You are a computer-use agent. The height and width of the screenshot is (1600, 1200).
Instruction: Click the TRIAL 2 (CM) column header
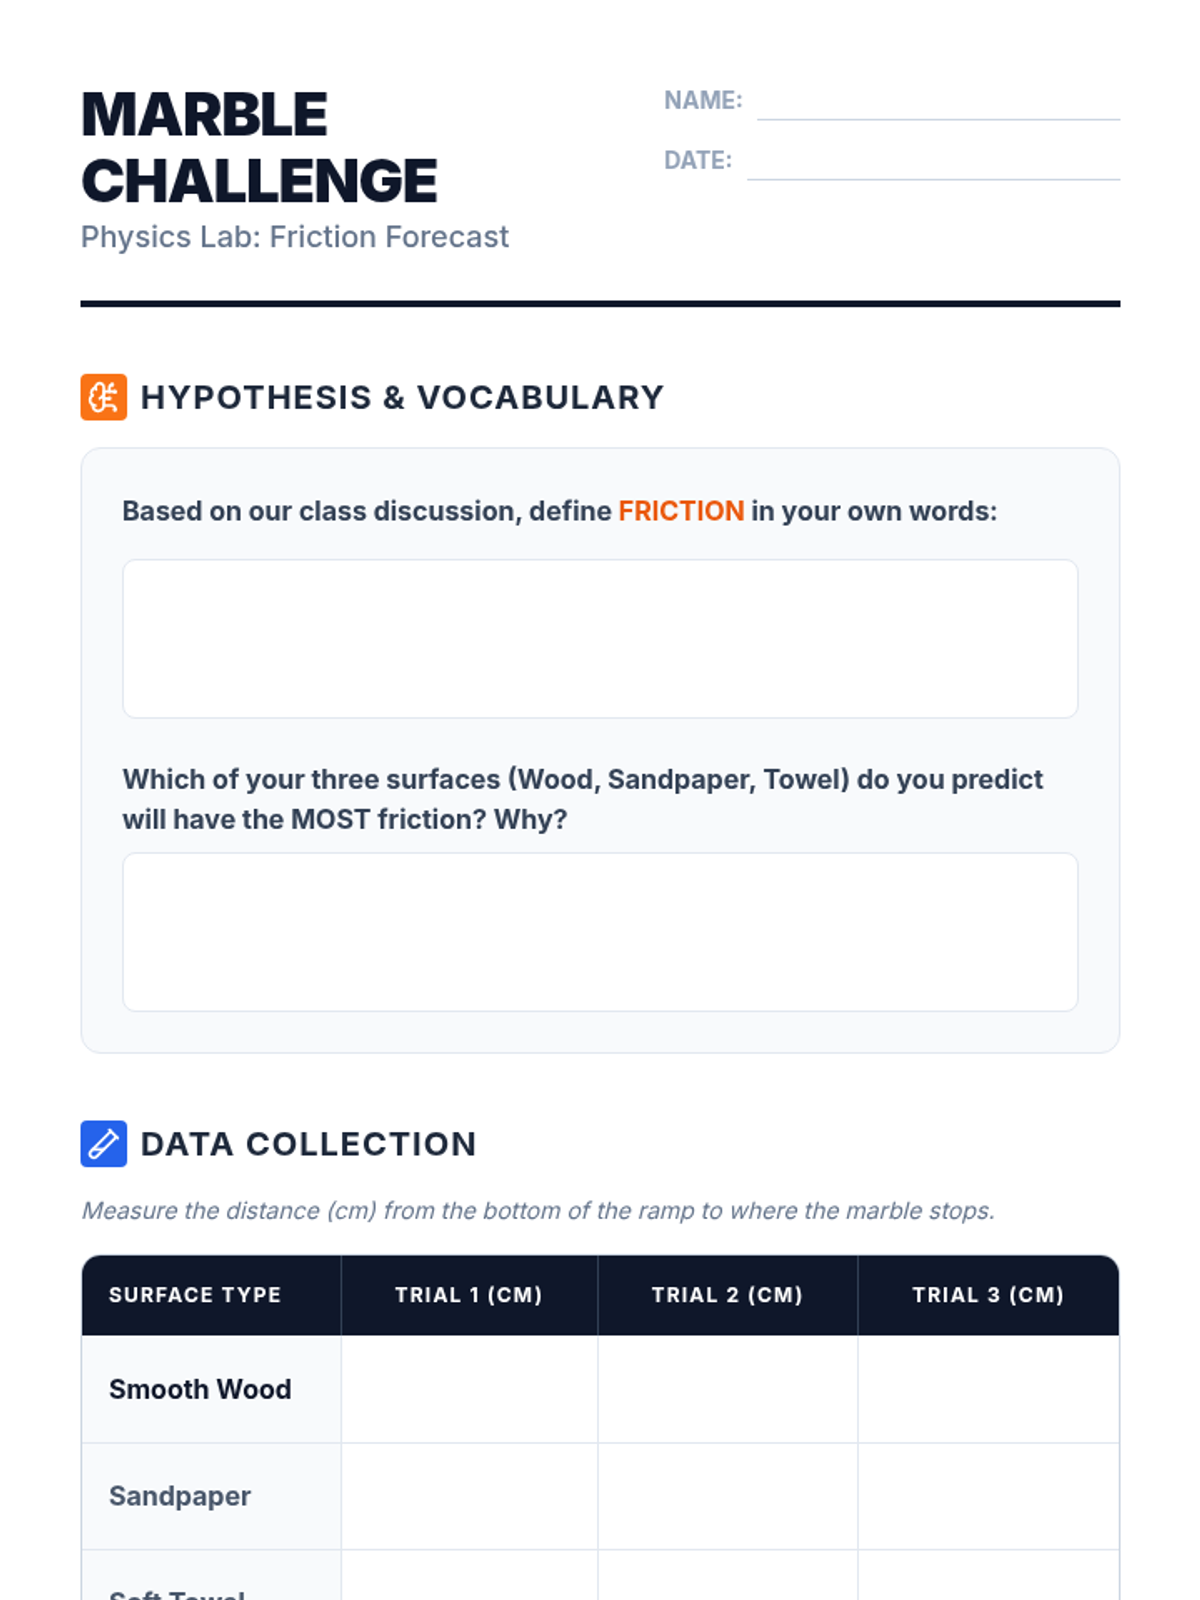(x=727, y=1295)
